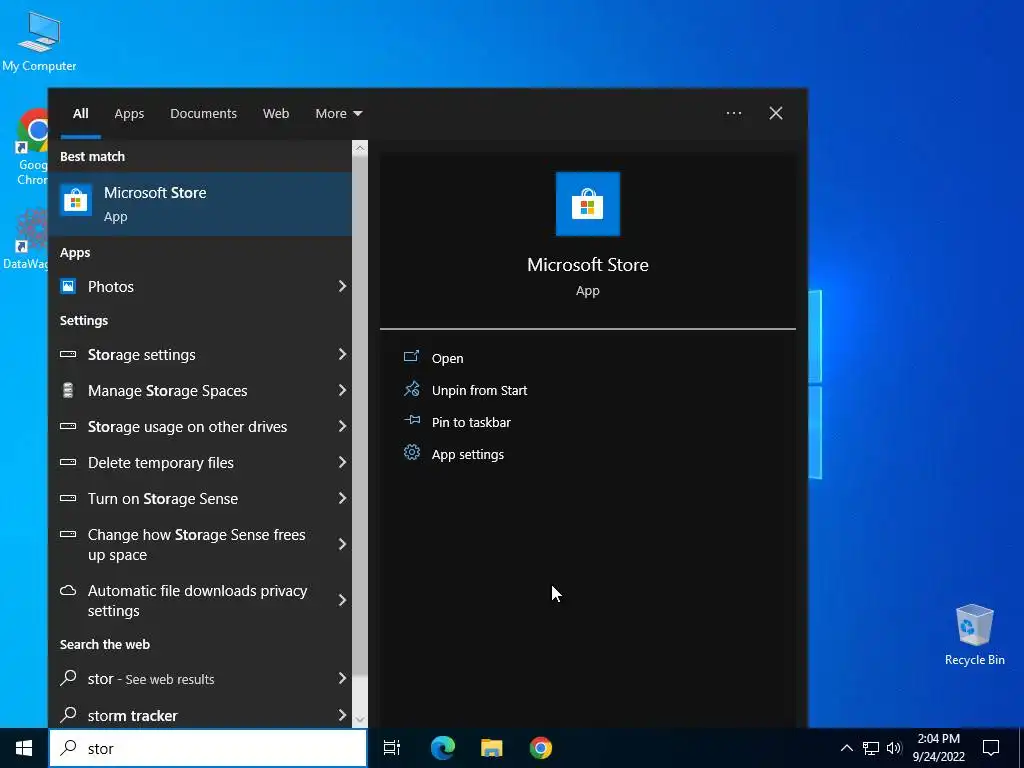The image size is (1024, 768).
Task: Click the results scrollbar down arrow
Action: pos(360,720)
